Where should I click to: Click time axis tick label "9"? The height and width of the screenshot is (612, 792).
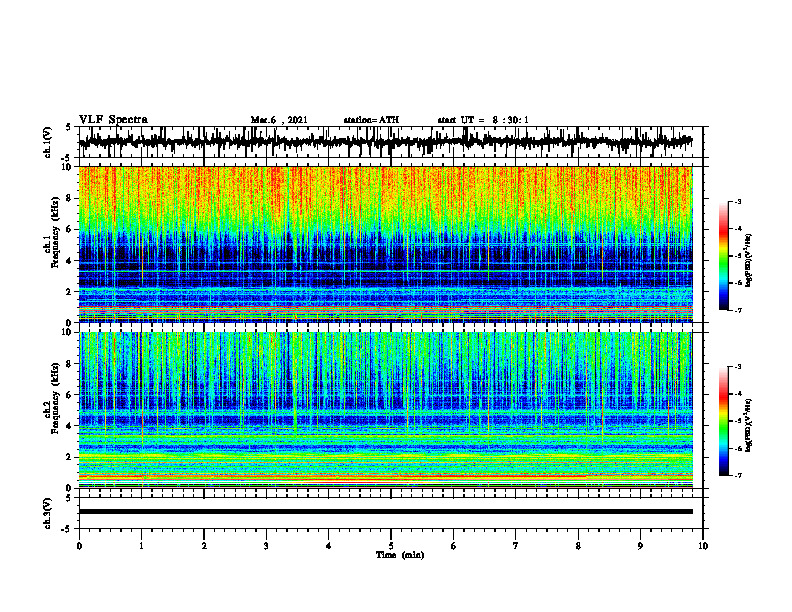[x=640, y=546]
